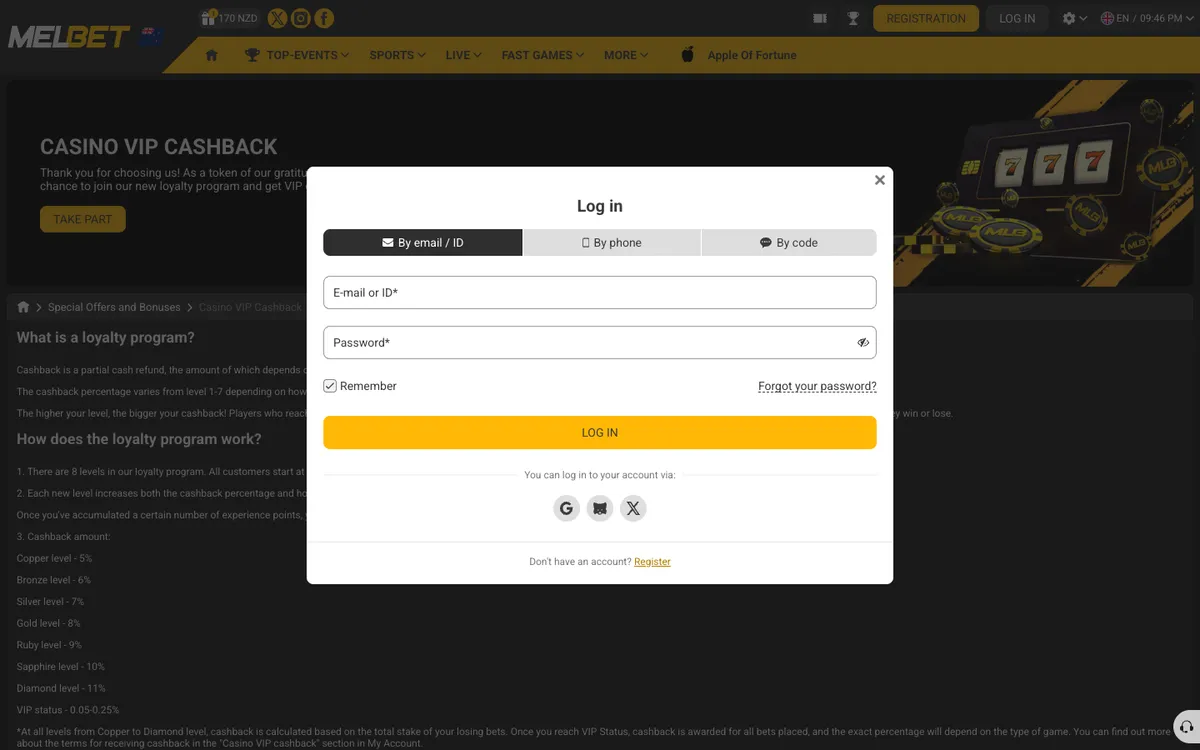1200x750 pixels.
Task: Expand the TOP-EVENTS menu
Action: click(x=297, y=55)
